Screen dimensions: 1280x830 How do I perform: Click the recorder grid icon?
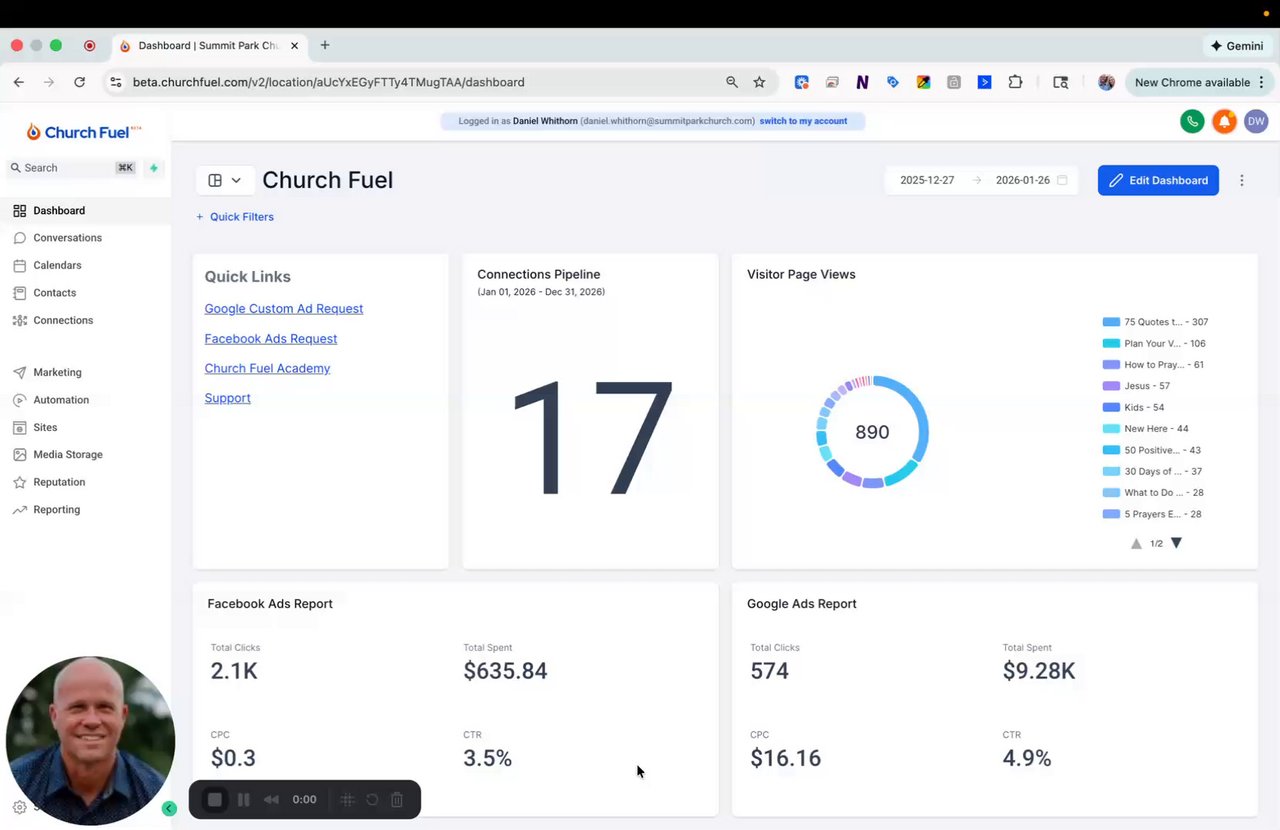347,800
